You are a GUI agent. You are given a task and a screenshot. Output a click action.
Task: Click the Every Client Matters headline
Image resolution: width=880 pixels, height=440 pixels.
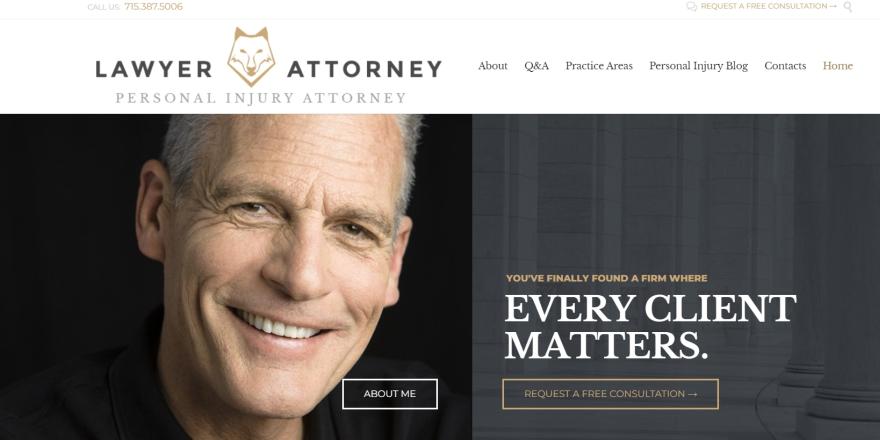pyautogui.click(x=650, y=326)
